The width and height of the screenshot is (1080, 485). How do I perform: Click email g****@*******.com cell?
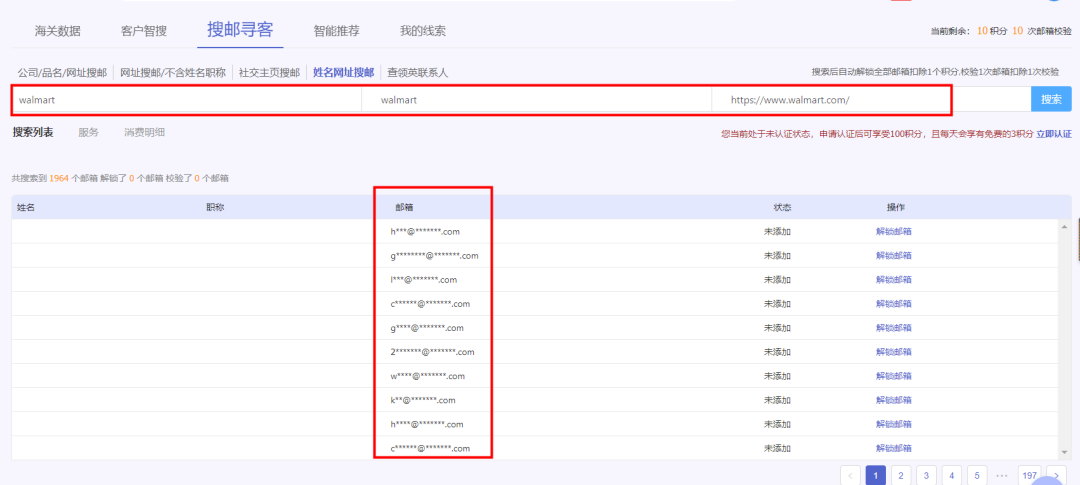point(427,328)
